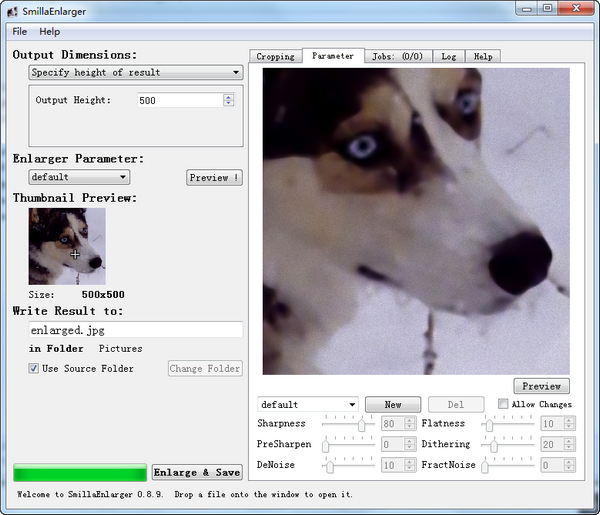
Task: Expand the output dimensions mode dropdown
Action: tap(135, 73)
